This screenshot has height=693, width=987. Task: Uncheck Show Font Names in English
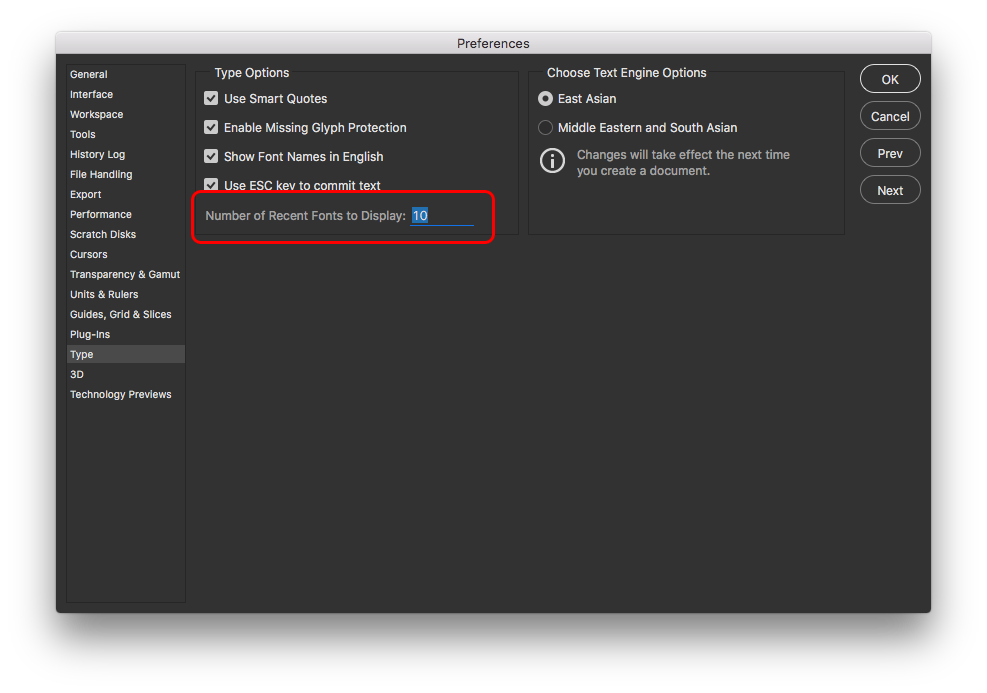[211, 156]
